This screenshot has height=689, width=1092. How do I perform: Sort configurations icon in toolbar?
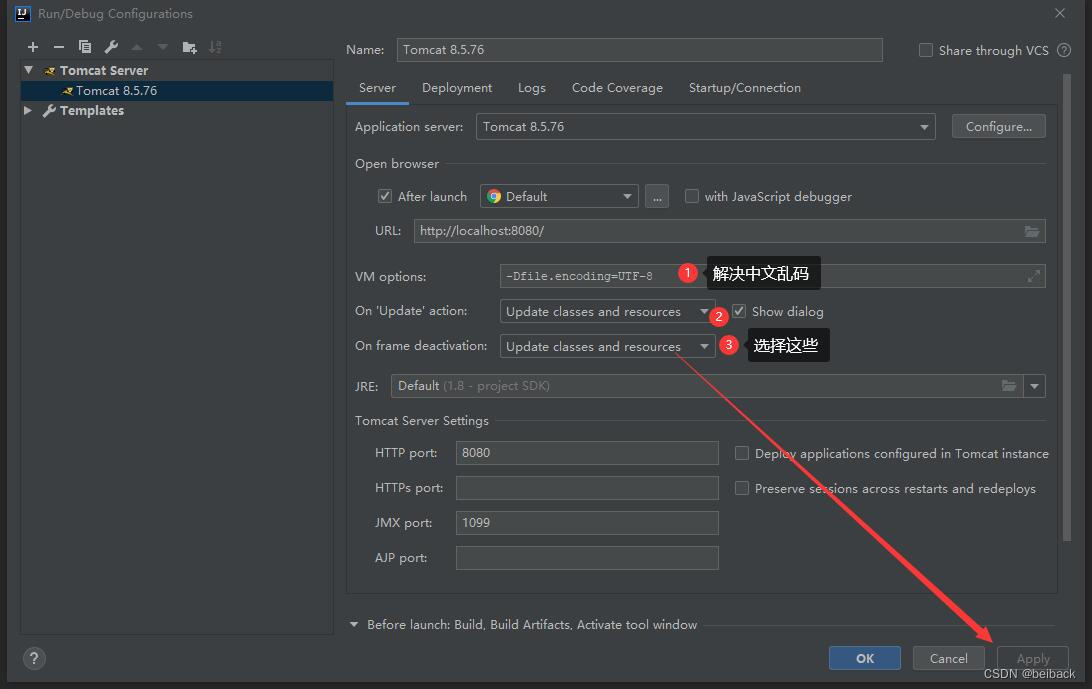tap(215, 47)
